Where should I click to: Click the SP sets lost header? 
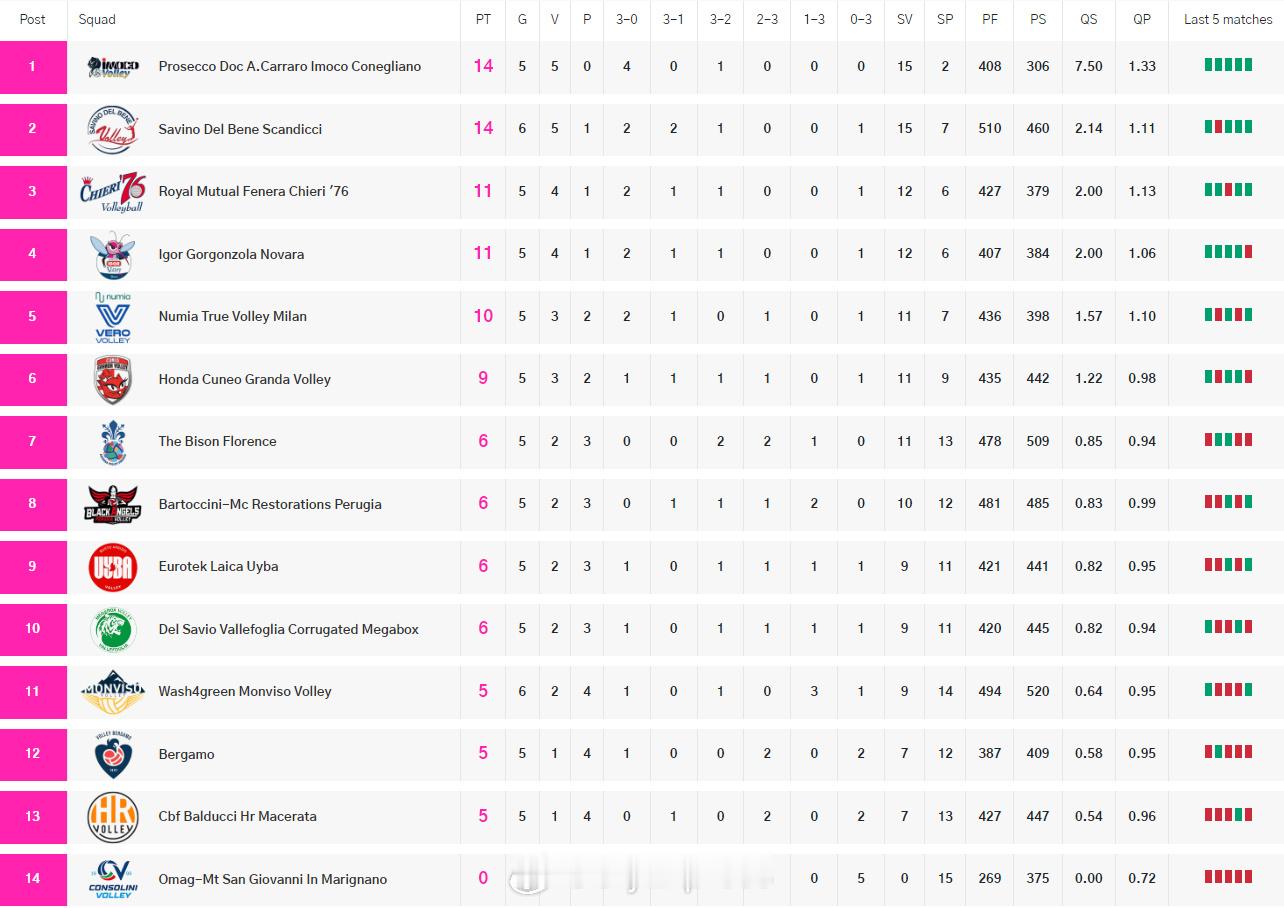pyautogui.click(x=945, y=19)
